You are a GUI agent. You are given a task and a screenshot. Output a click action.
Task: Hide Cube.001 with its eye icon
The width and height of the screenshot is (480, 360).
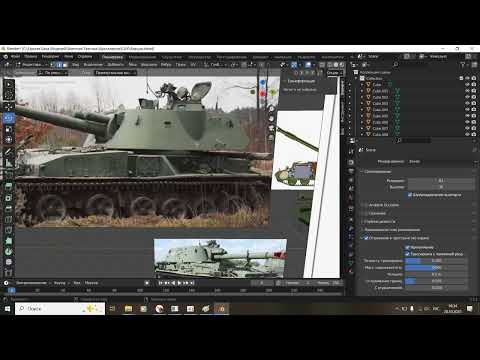(x=467, y=91)
